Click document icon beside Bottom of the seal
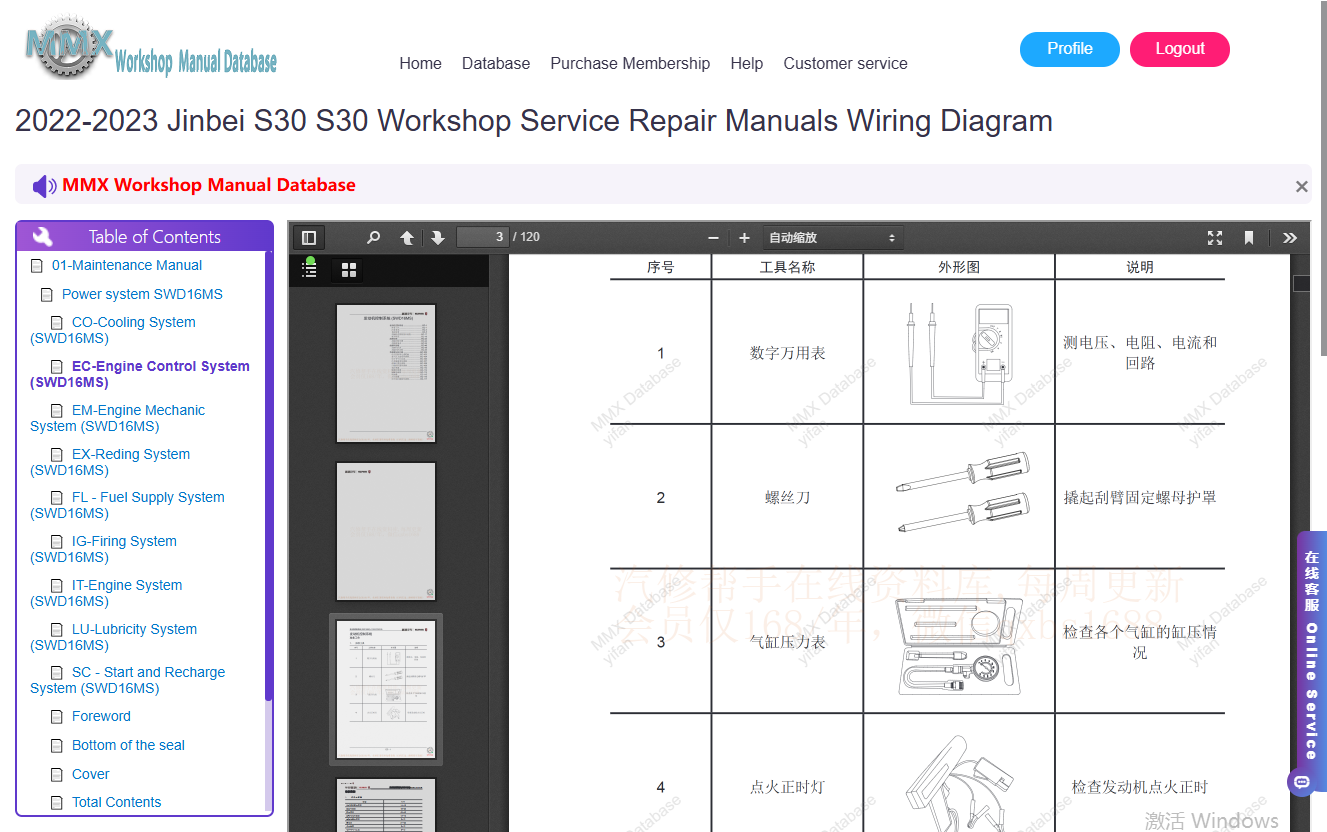 point(57,746)
